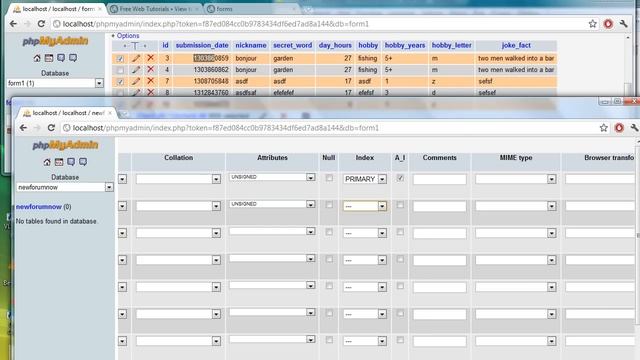Toggle checkbox for row id 4

[120, 70]
